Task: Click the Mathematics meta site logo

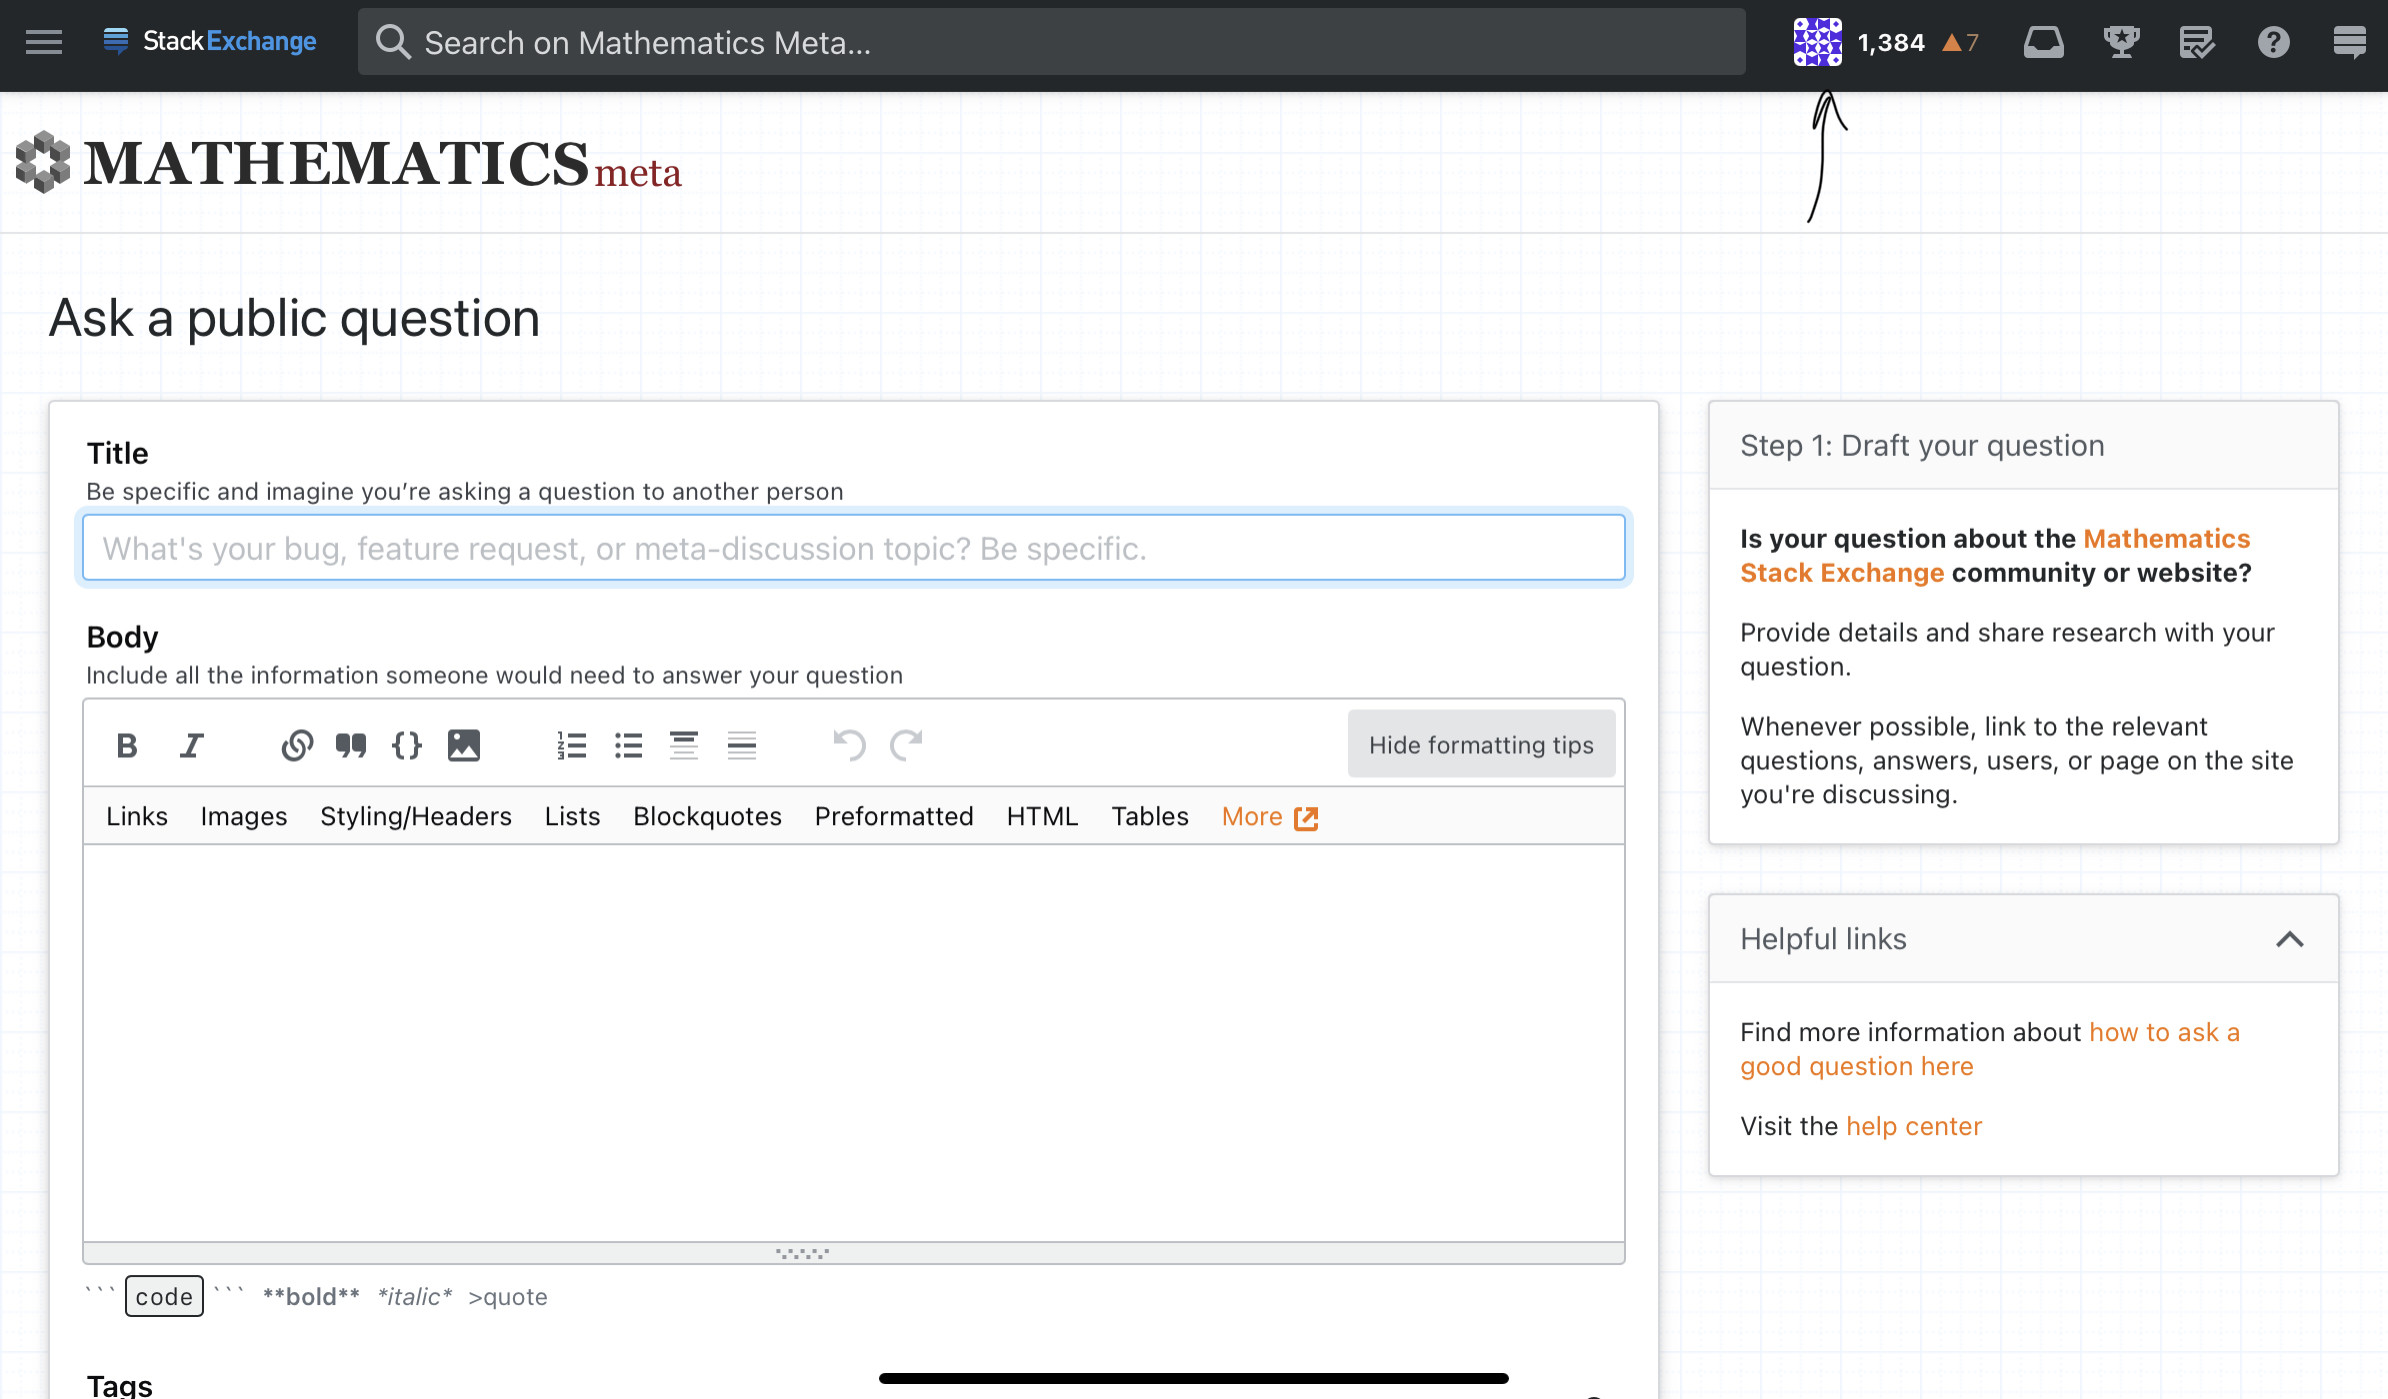Action: (x=348, y=162)
